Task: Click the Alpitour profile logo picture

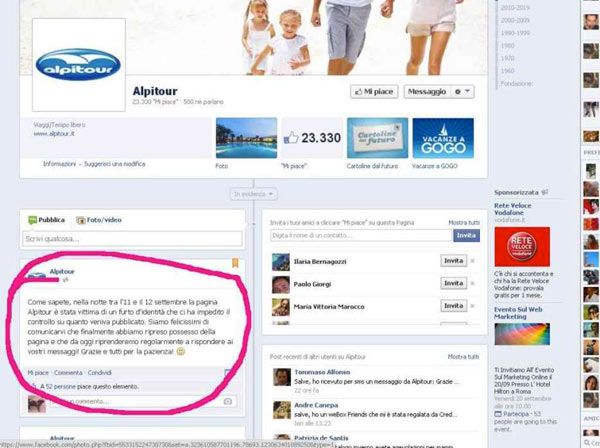Action: (x=78, y=64)
